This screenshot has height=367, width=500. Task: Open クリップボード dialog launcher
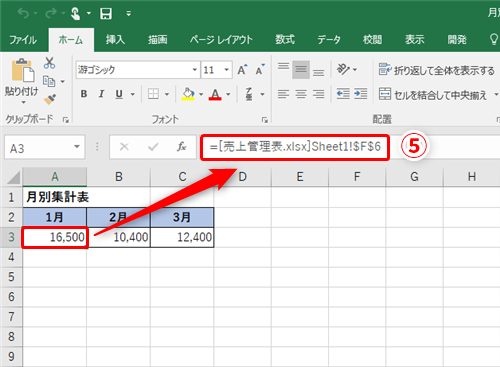pos(66,120)
